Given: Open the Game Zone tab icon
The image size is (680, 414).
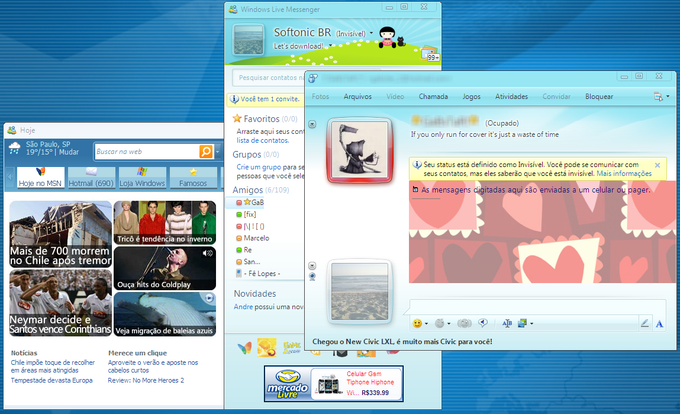Looking at the screenshot, I should click(292, 348).
